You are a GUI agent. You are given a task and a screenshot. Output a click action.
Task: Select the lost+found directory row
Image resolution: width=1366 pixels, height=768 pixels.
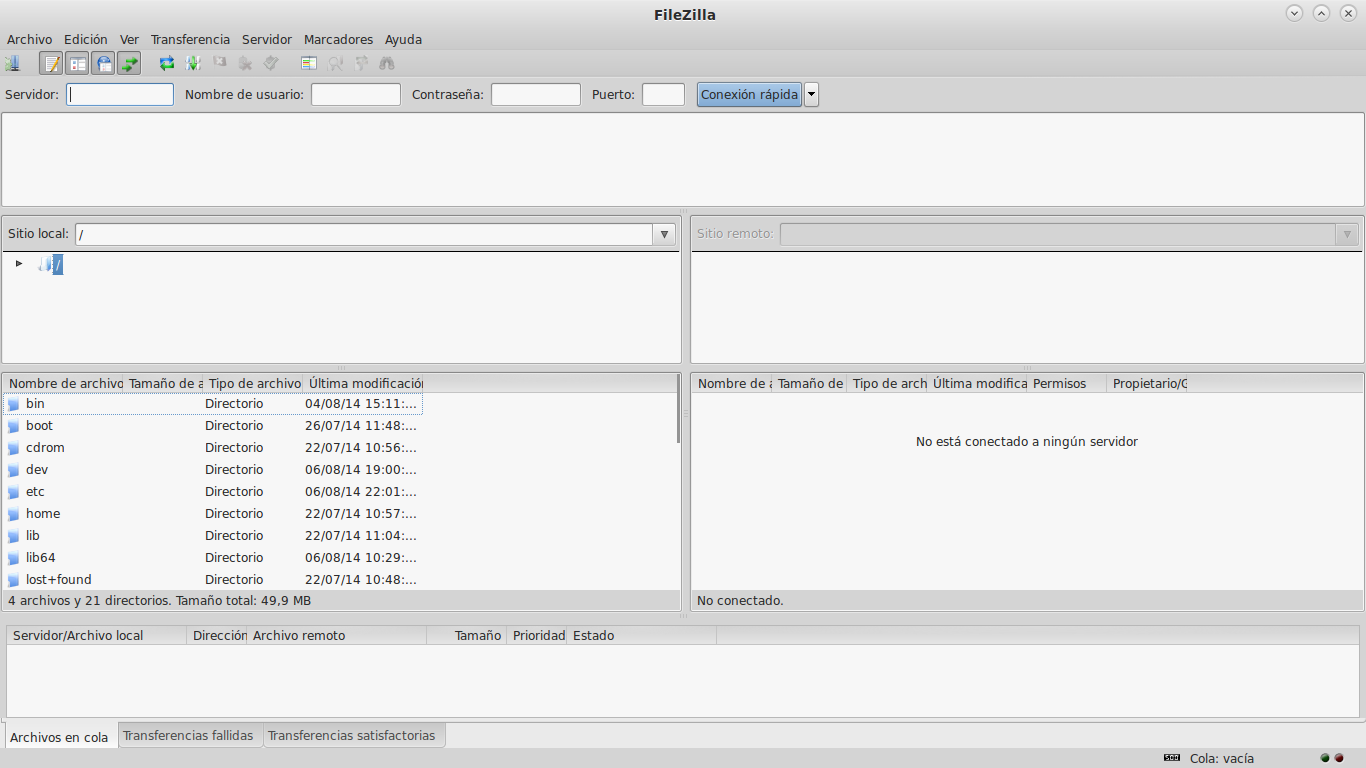pos(213,580)
